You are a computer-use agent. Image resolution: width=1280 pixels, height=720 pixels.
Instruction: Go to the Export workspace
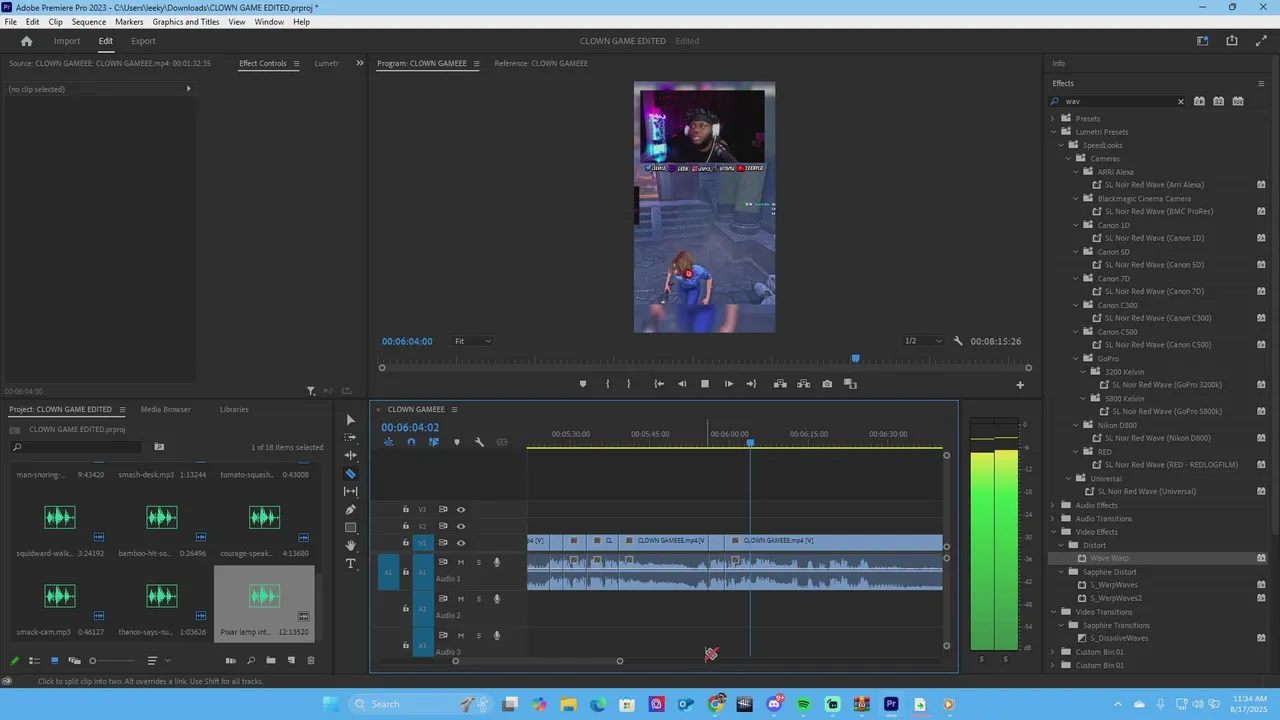(143, 41)
